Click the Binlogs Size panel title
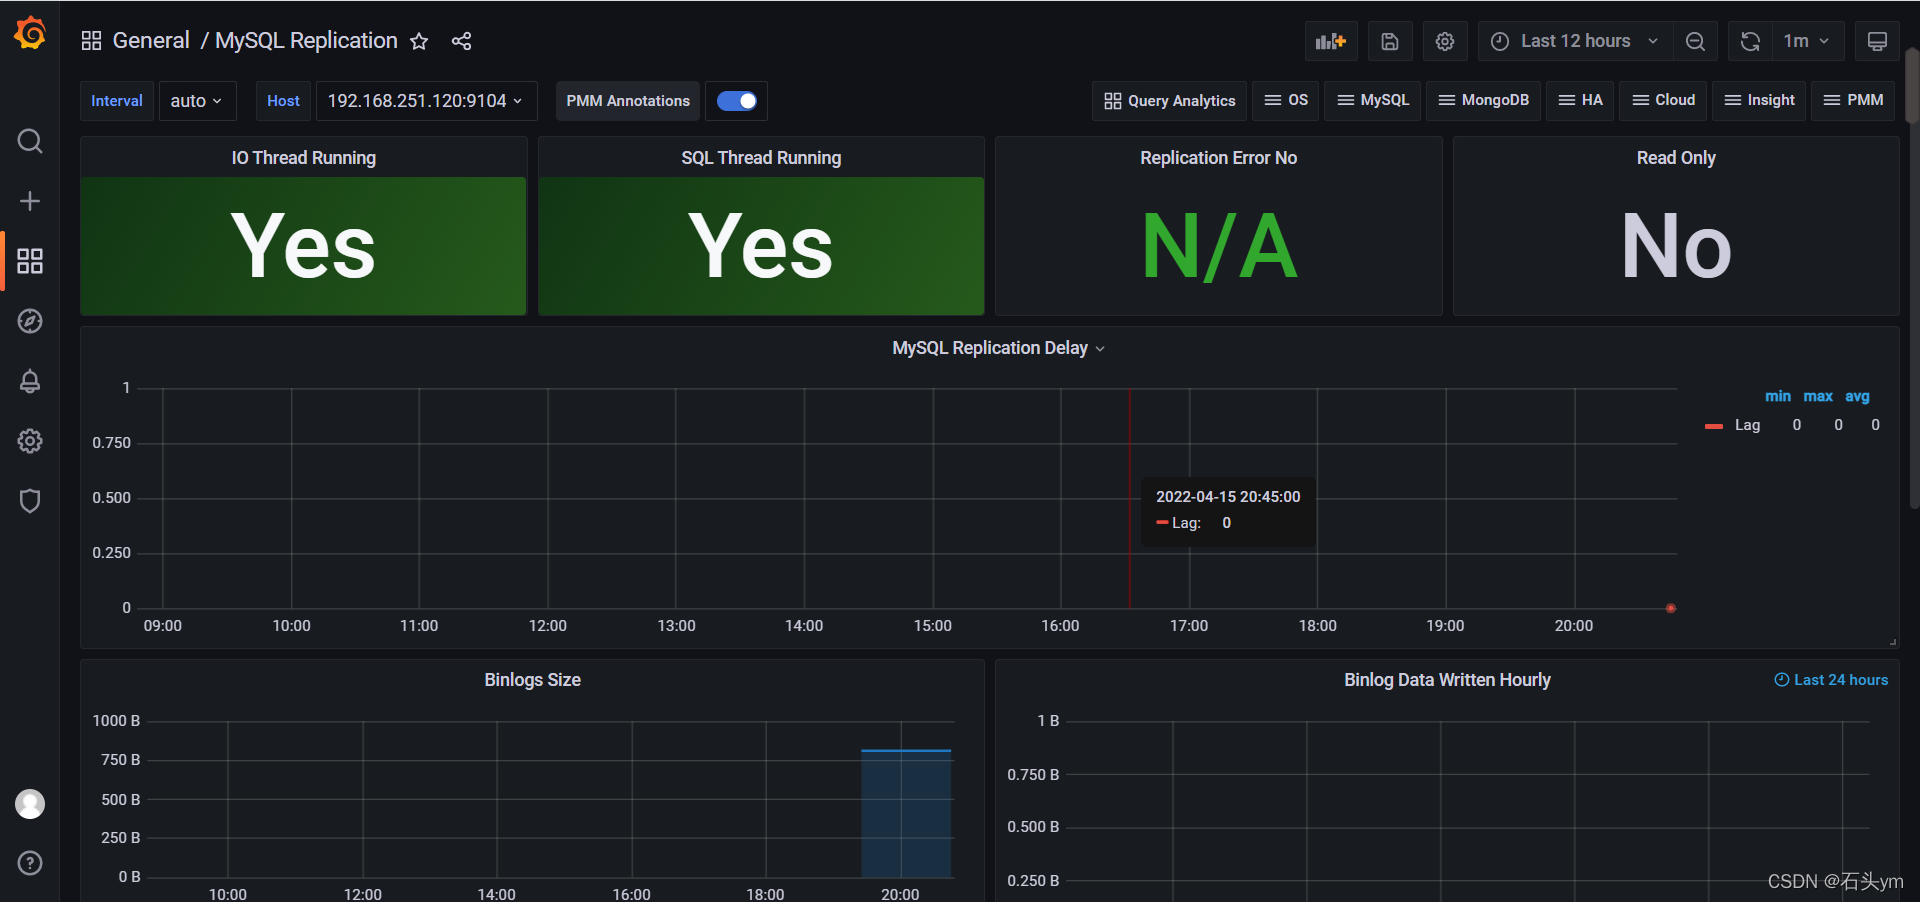The width and height of the screenshot is (1920, 902). tap(532, 680)
